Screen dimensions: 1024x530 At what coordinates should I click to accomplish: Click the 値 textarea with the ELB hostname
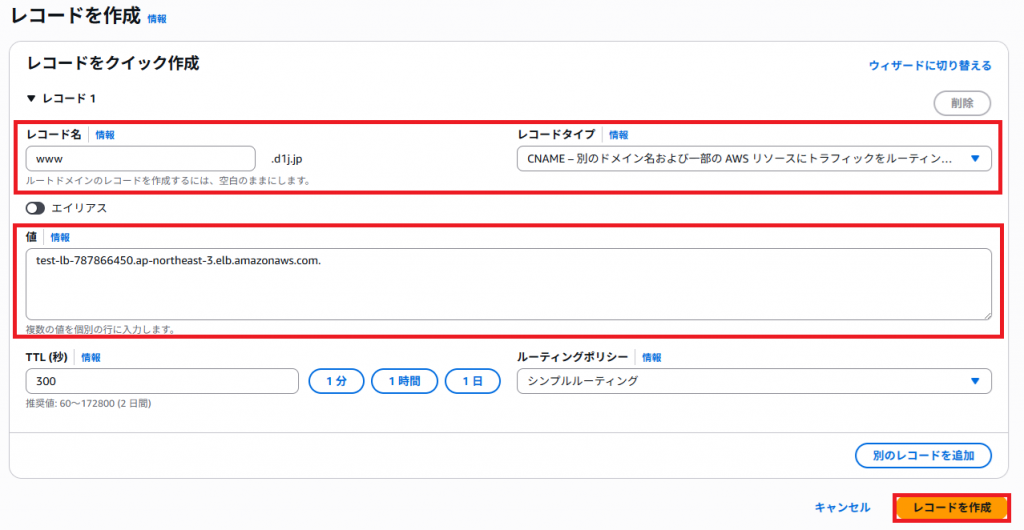508,284
